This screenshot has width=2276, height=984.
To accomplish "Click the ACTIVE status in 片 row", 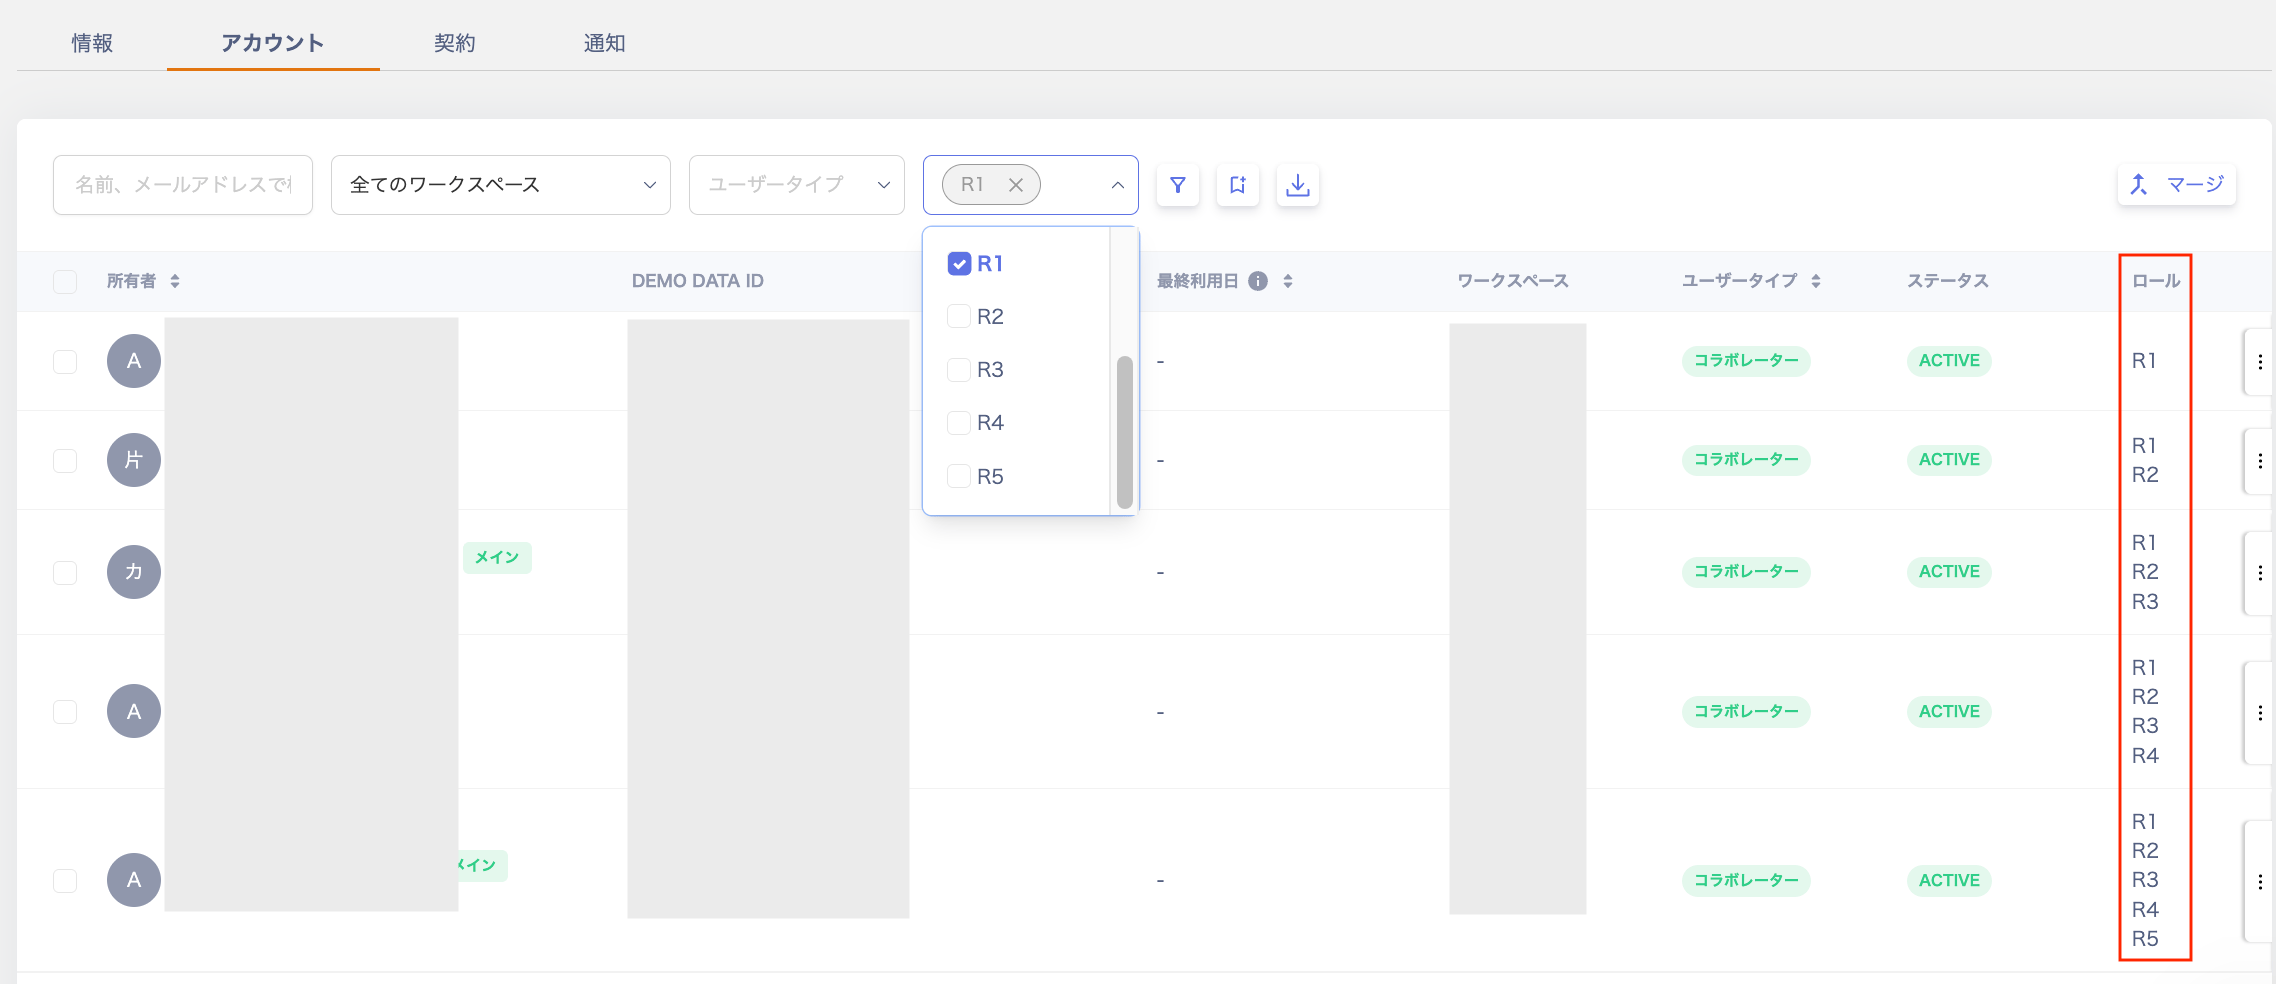I will click(x=1949, y=459).
